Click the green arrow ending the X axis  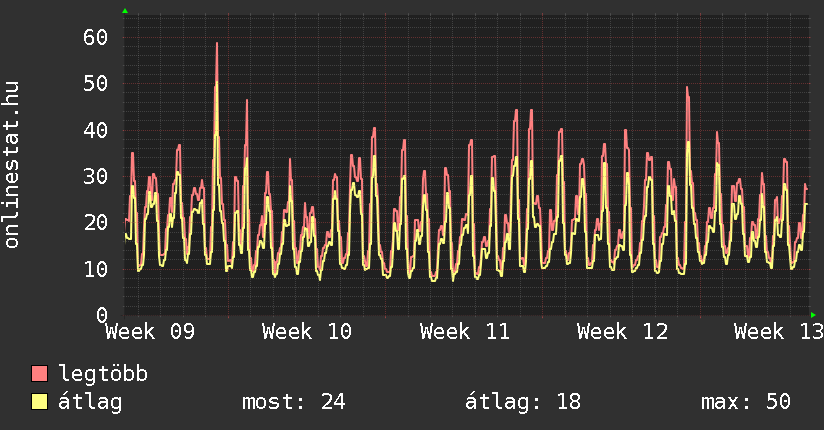813,315
